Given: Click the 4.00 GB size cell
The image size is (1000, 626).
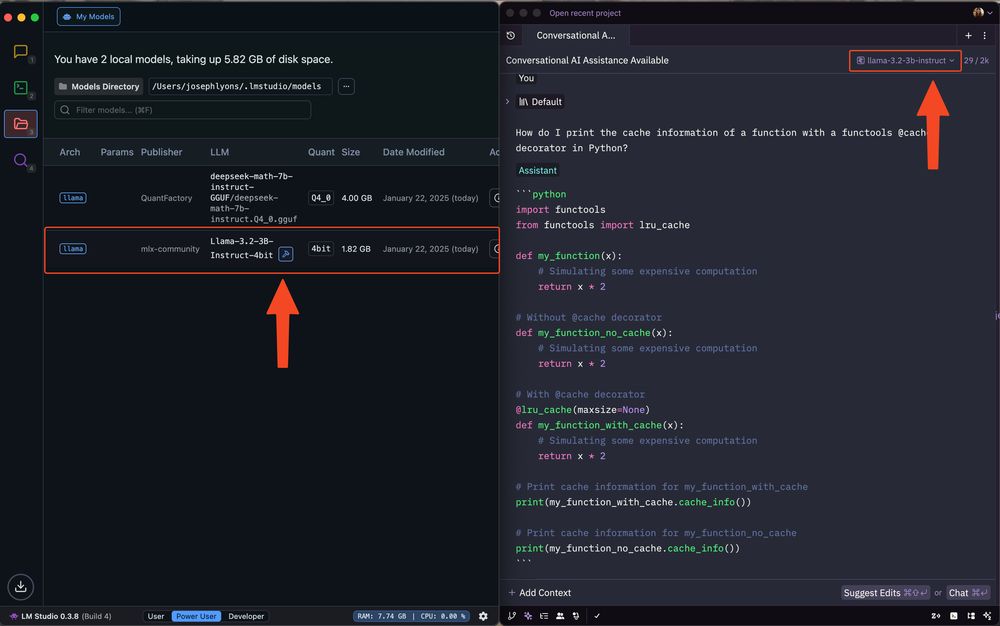Looking at the screenshot, I should click(357, 198).
